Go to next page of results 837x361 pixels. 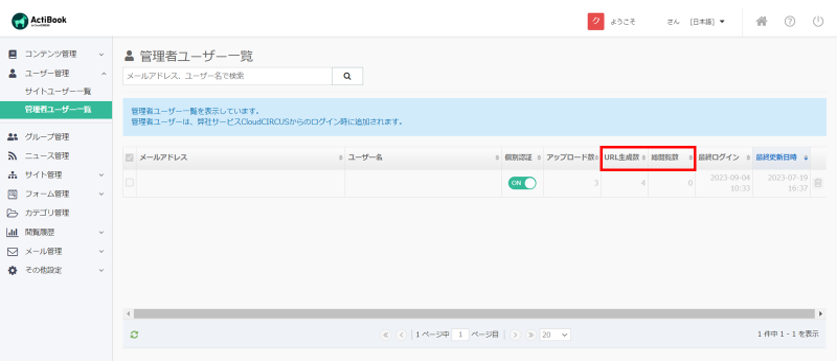click(x=515, y=335)
